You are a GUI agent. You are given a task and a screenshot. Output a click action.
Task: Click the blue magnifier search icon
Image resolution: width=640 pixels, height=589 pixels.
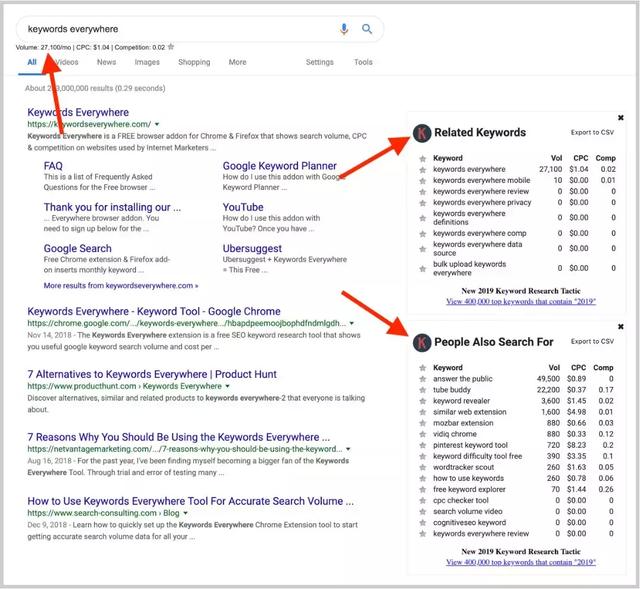point(367,29)
